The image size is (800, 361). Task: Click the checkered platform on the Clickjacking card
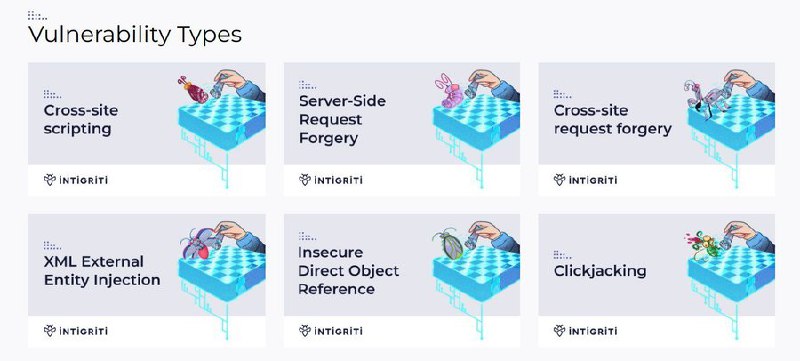pyautogui.click(x=731, y=272)
